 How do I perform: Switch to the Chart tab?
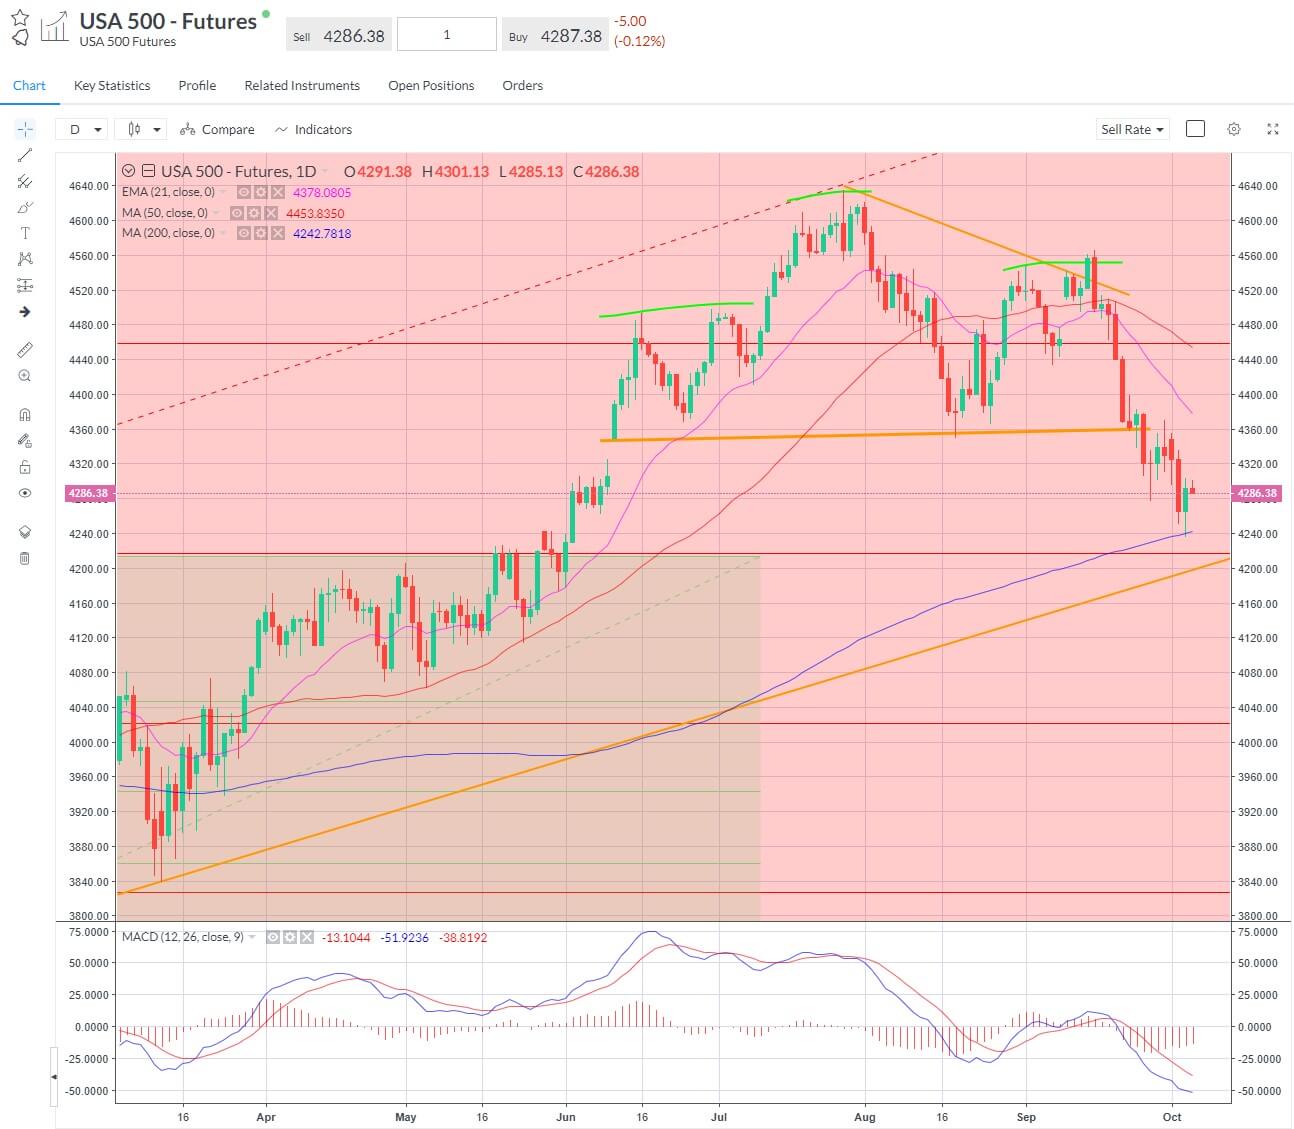[x=29, y=85]
